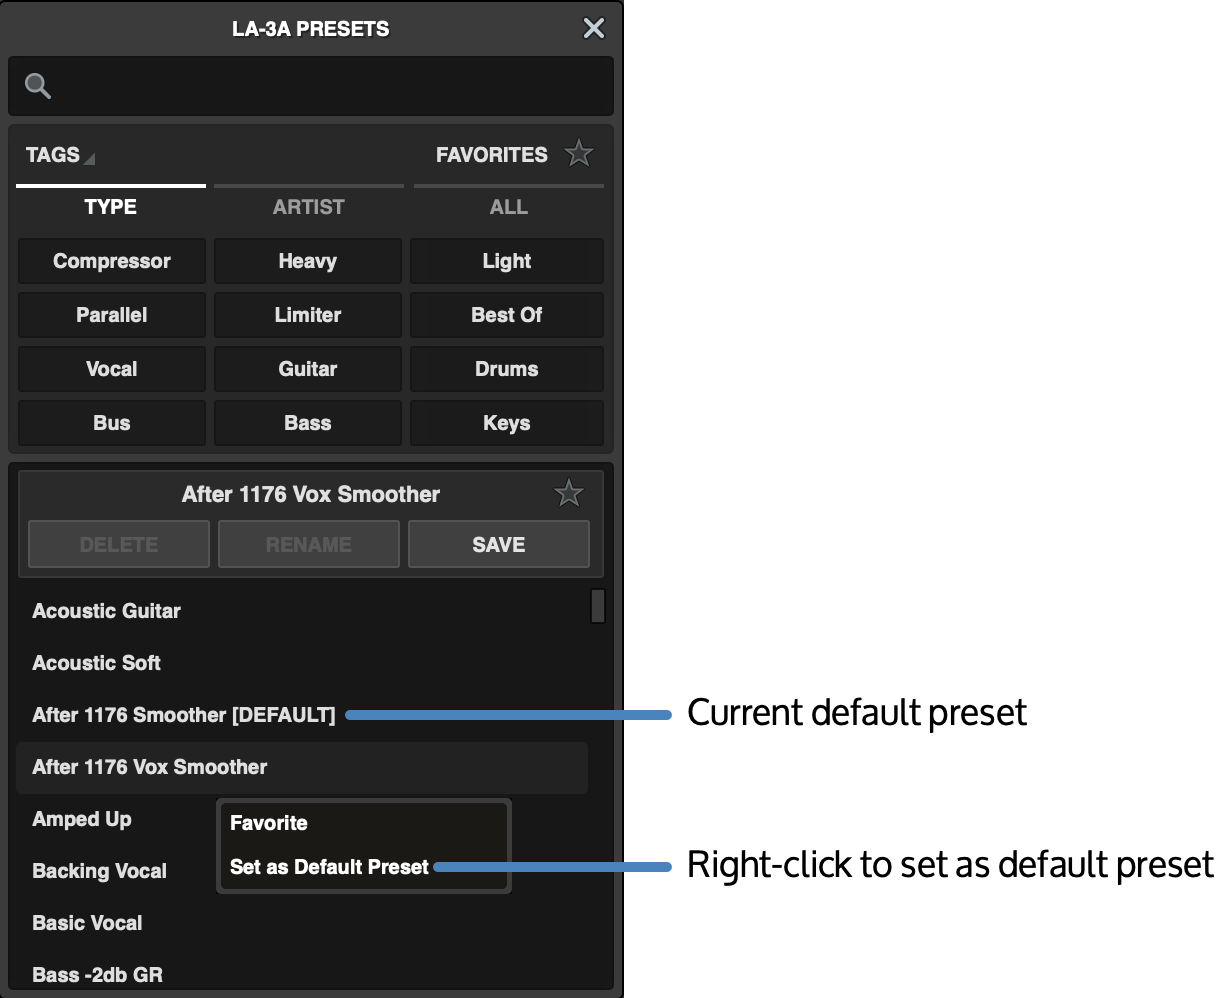Toggle the Best Of tag filter
The image size is (1220, 998).
[507, 315]
